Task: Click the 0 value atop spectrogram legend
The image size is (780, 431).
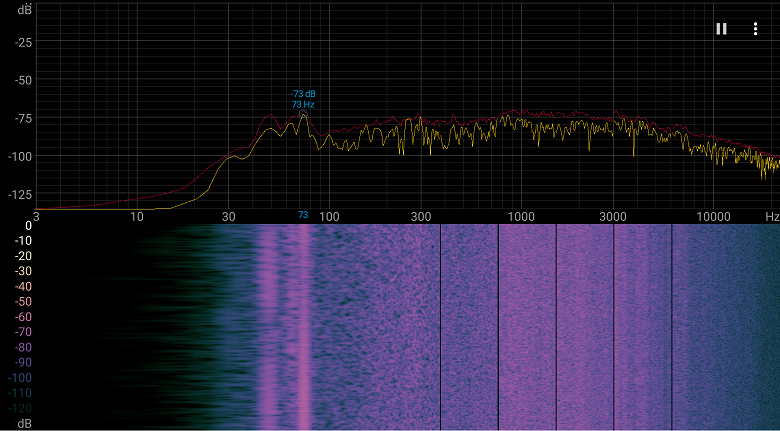Action: 29,226
